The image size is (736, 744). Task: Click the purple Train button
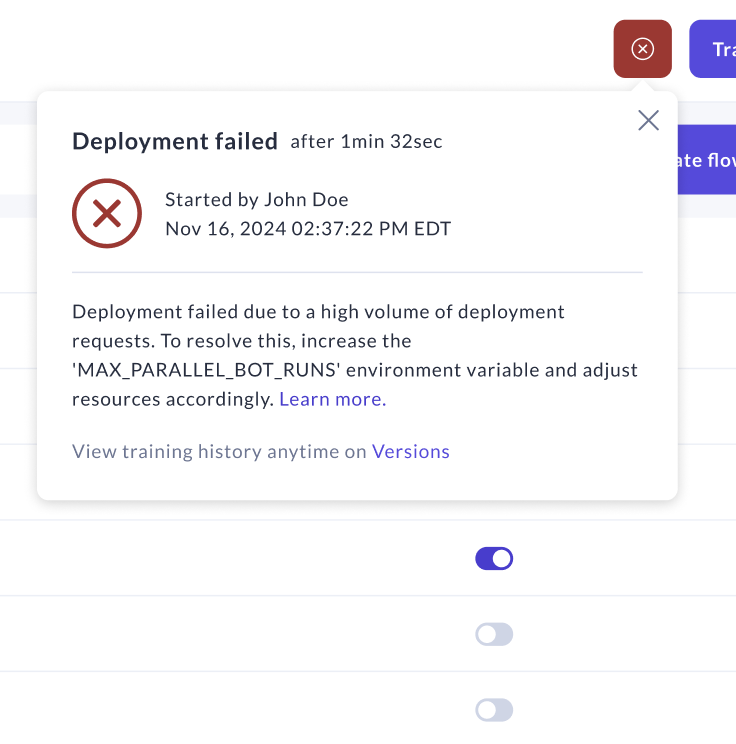coord(714,49)
